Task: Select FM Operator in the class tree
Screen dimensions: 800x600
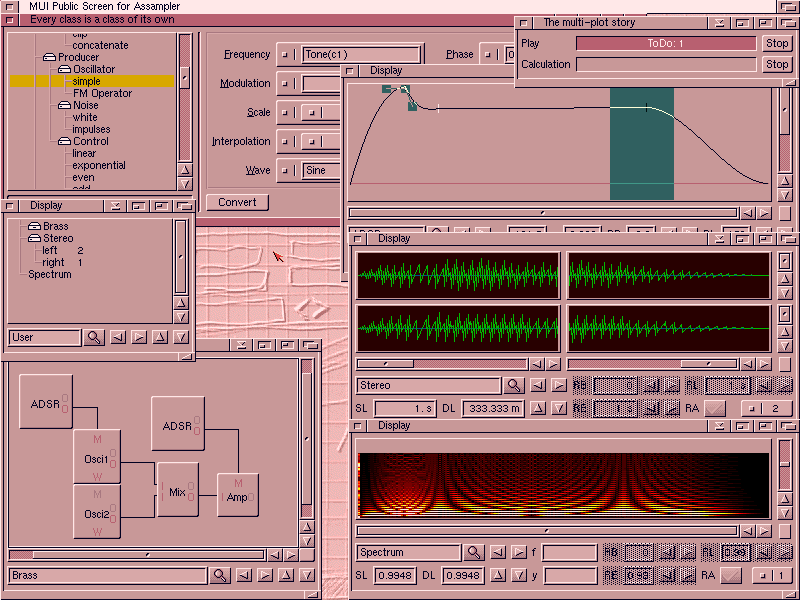Action: point(102,94)
